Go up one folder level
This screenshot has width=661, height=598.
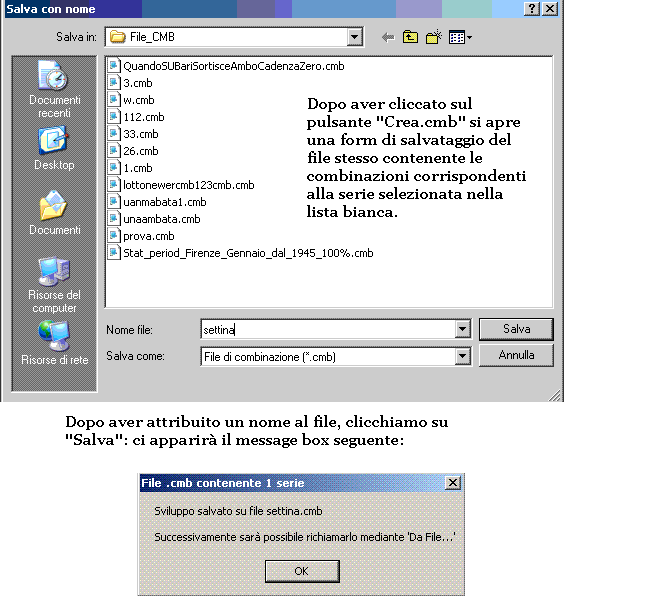(411, 38)
